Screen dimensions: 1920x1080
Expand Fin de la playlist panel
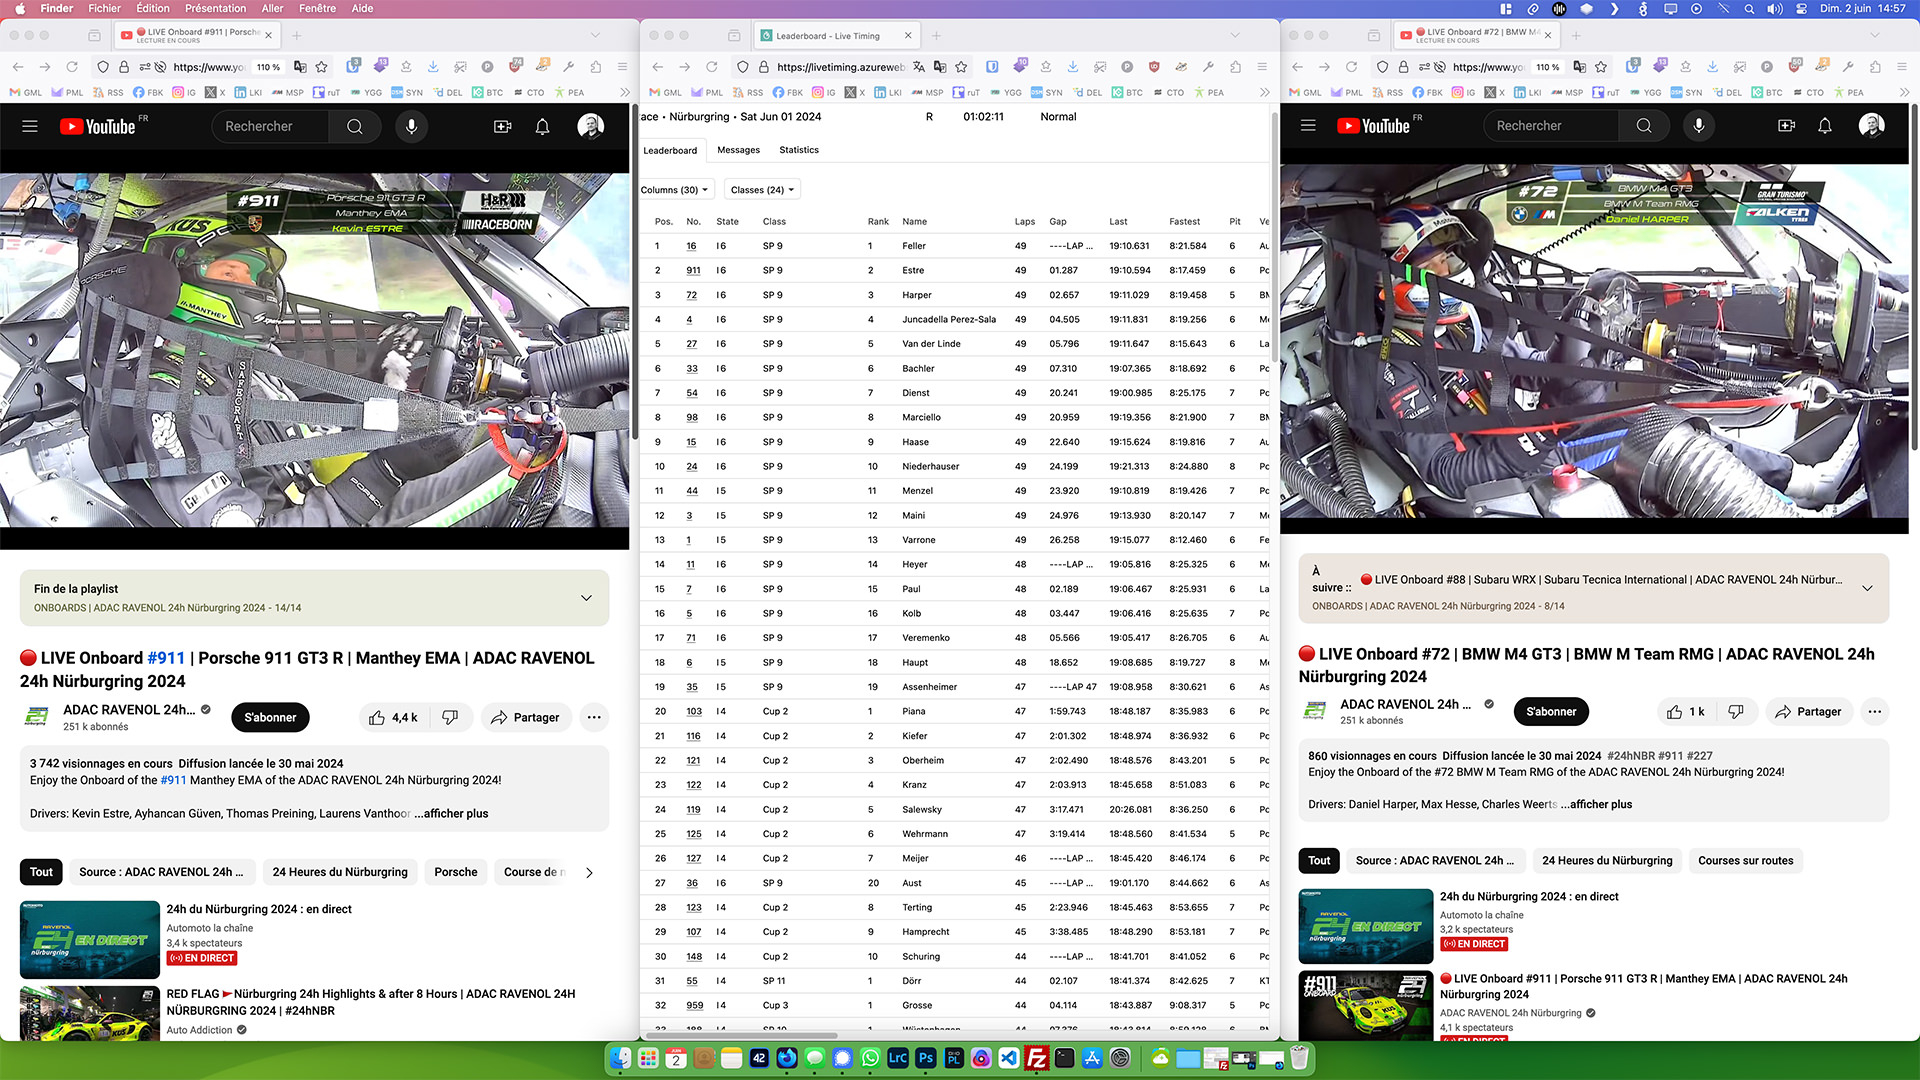point(586,598)
